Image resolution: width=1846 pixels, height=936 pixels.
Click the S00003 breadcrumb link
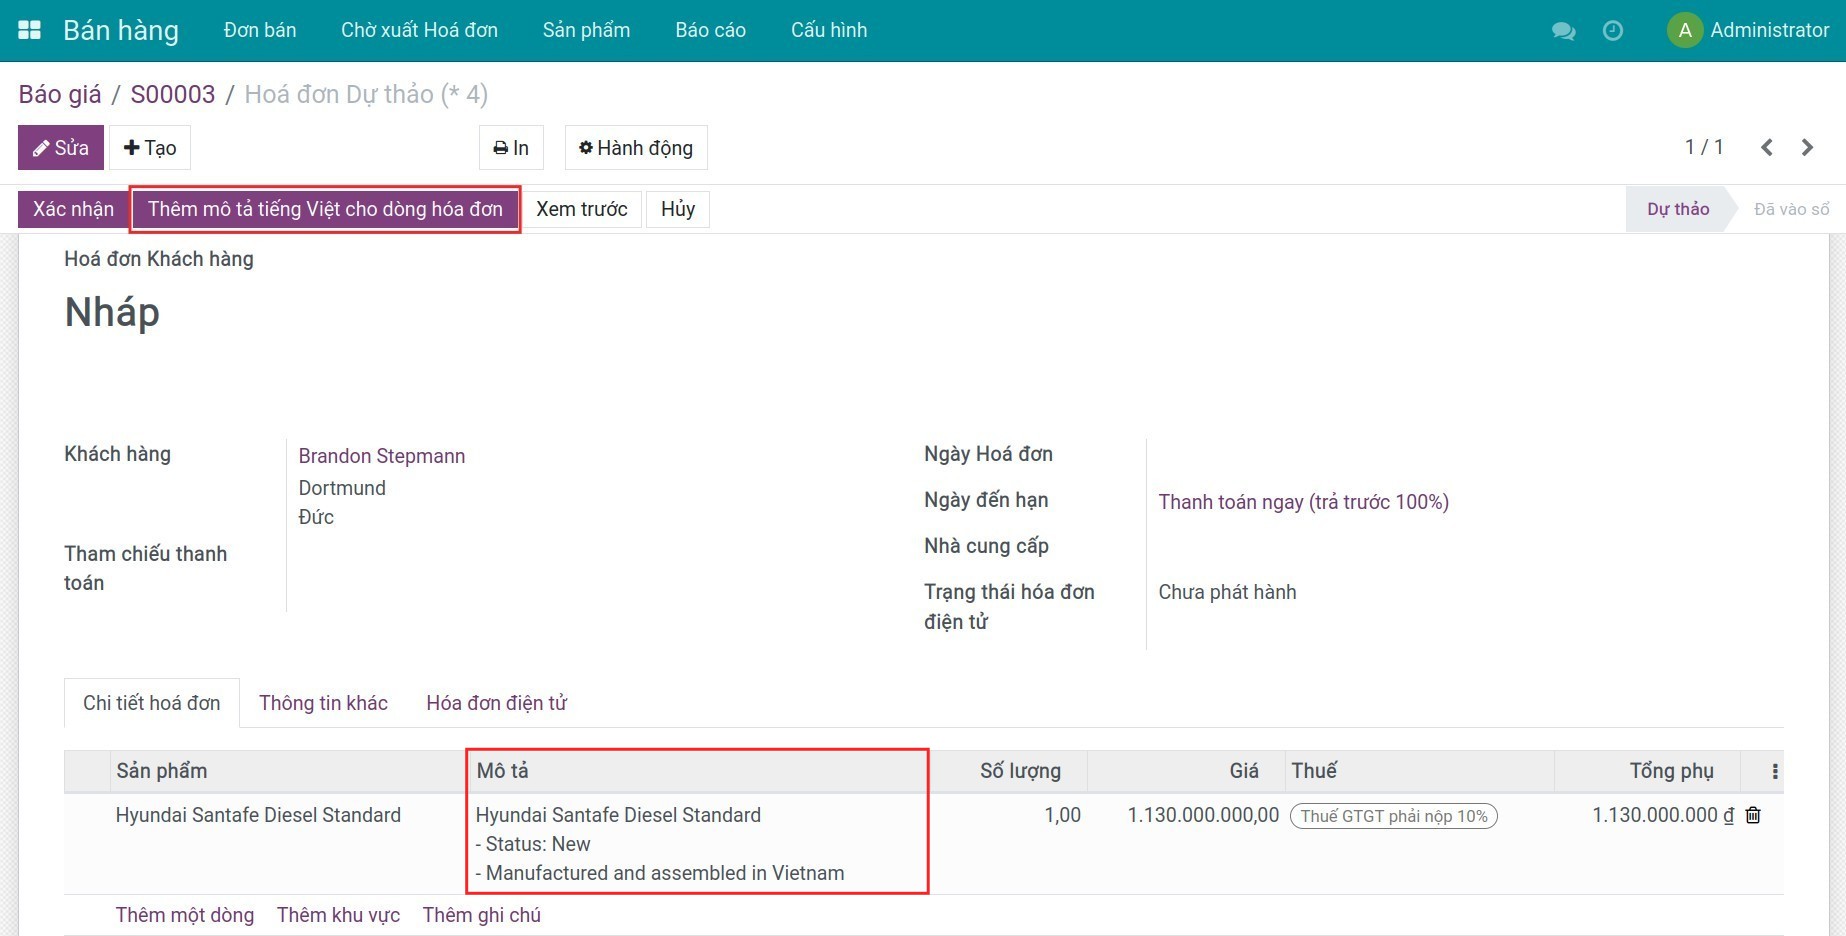(172, 94)
